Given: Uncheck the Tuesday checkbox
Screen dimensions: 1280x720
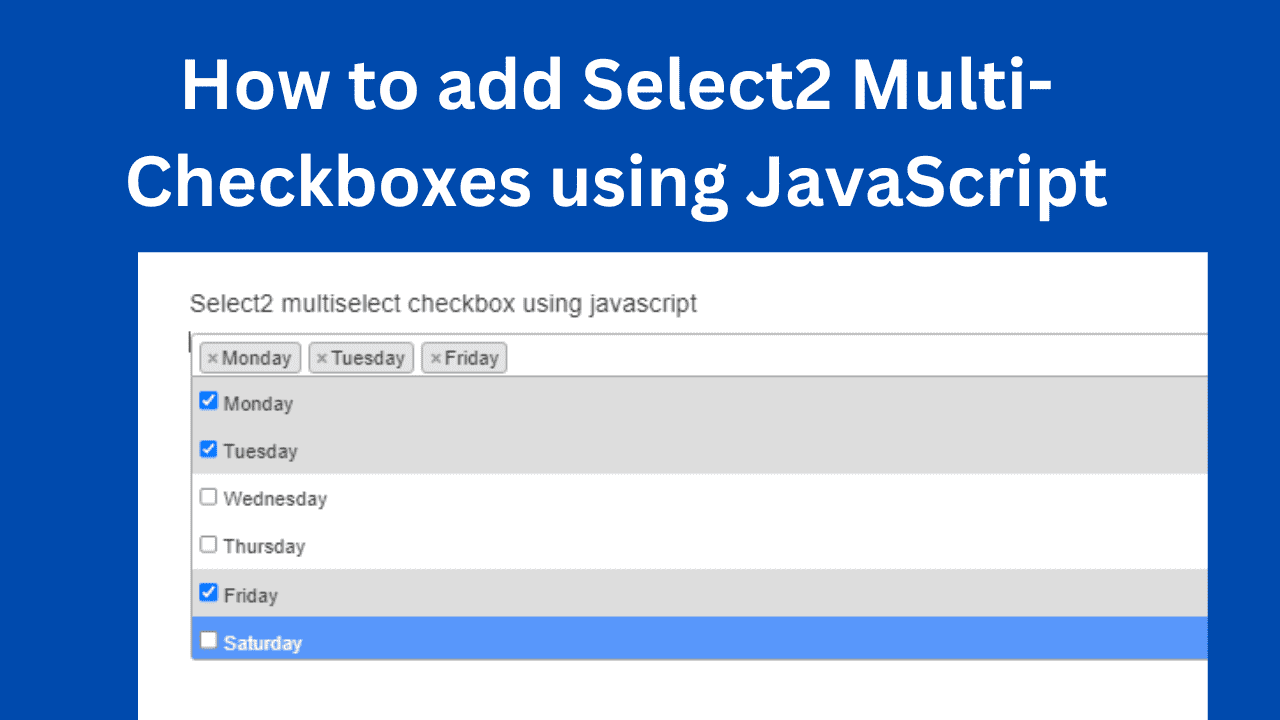Looking at the screenshot, I should click(208, 449).
